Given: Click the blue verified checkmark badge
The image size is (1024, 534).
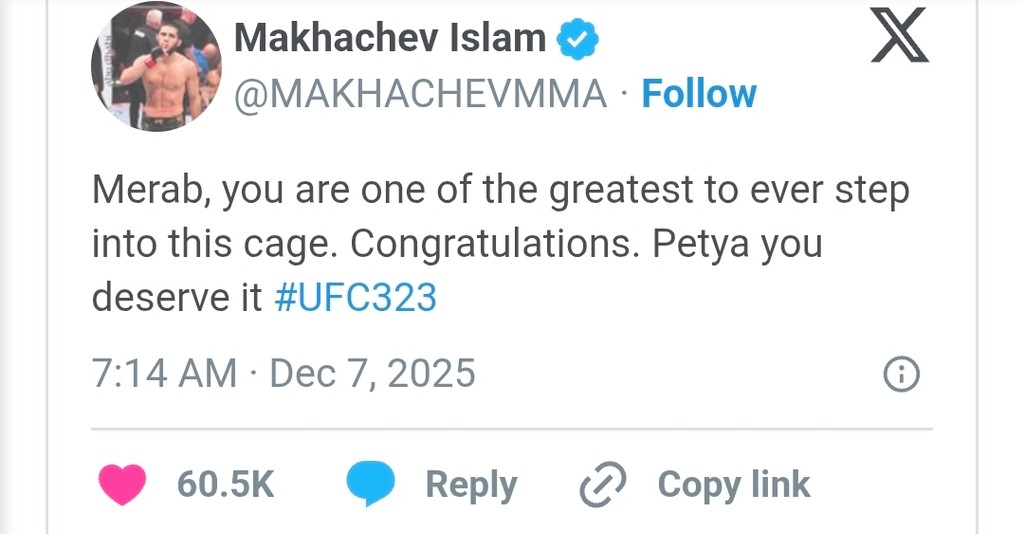Looking at the screenshot, I should [x=578, y=40].
